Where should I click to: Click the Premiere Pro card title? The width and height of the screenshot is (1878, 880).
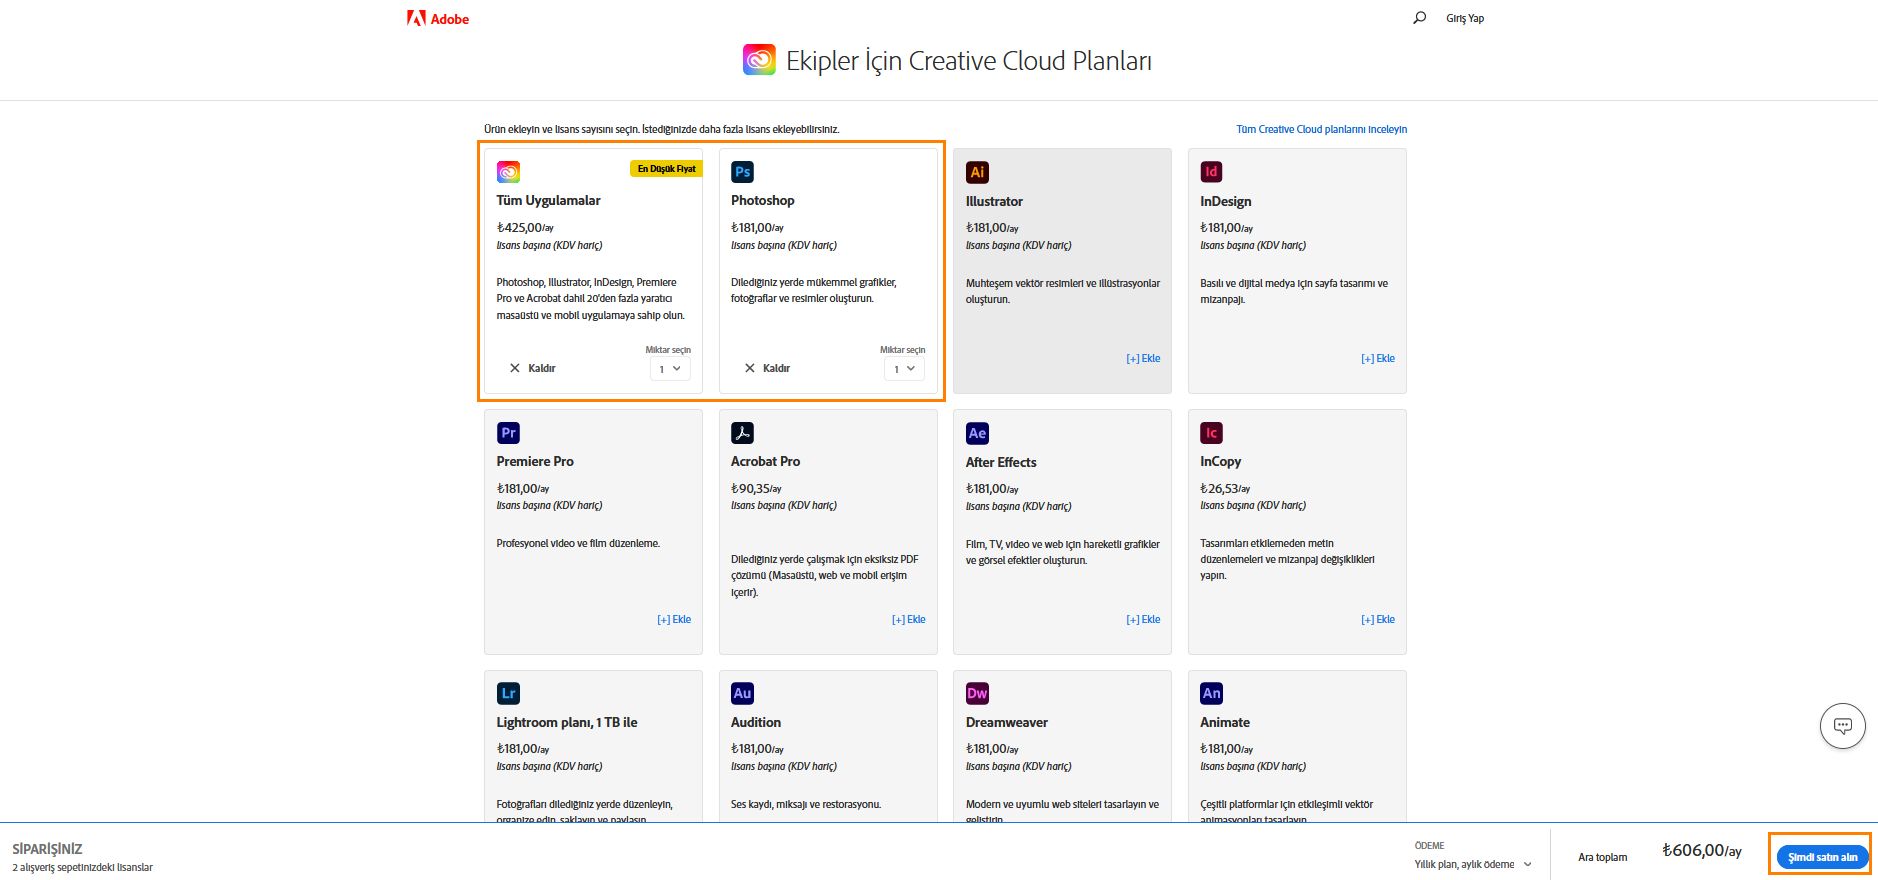(x=535, y=461)
